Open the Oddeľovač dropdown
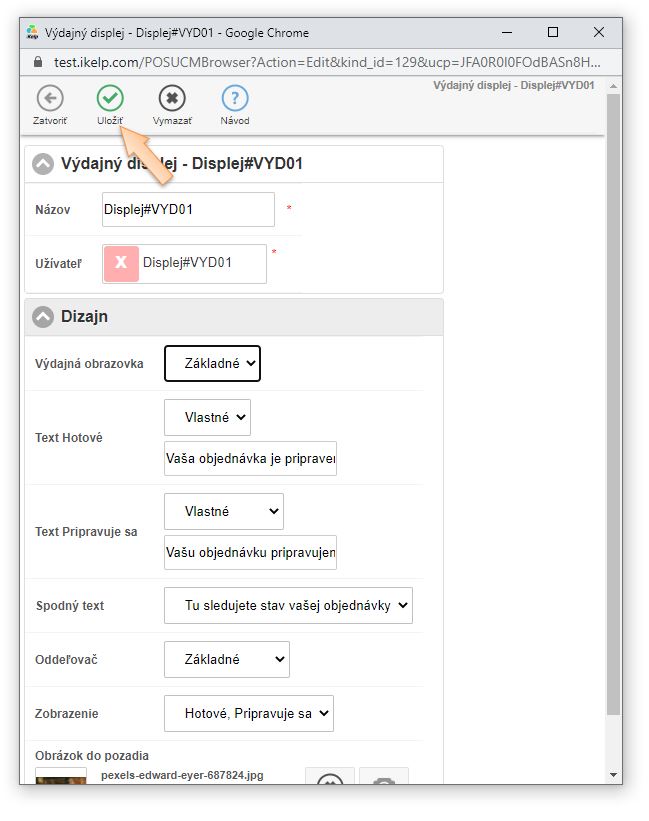 (x=226, y=659)
